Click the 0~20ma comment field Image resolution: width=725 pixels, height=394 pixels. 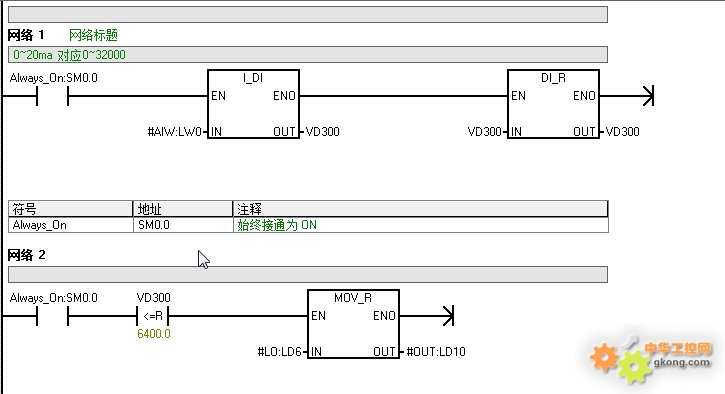click(308, 55)
